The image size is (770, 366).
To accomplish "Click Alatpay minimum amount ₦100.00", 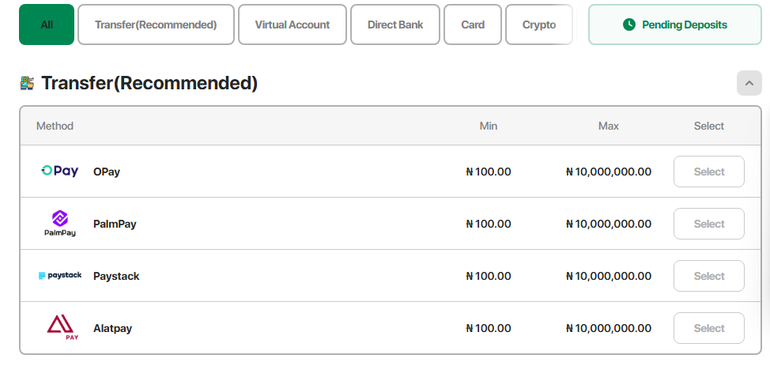I will pos(488,328).
